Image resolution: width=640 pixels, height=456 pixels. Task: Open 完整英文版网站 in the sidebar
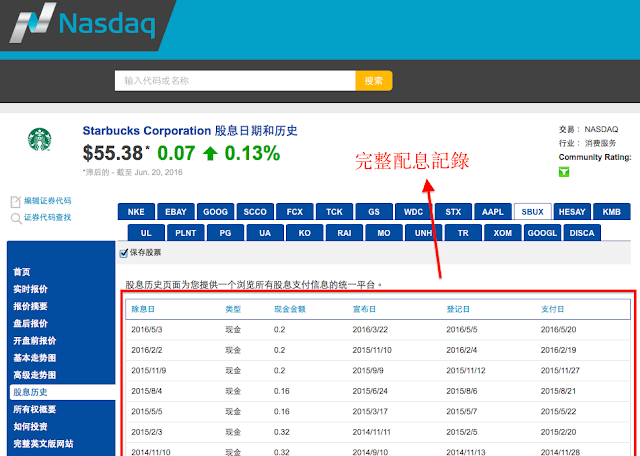[x=43, y=443]
